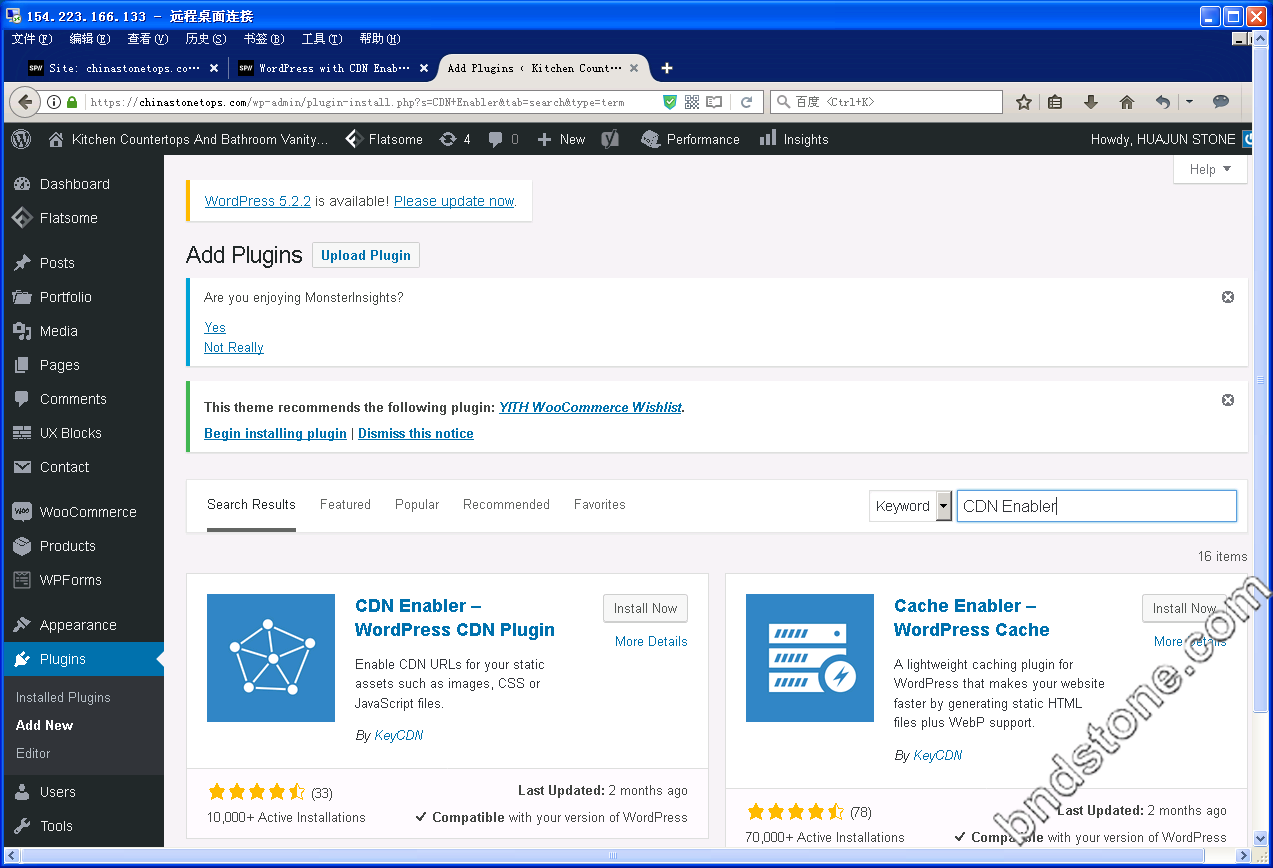Open the Keyword search type dropdown
Viewport: 1273px width, 868px height.
[x=910, y=506]
